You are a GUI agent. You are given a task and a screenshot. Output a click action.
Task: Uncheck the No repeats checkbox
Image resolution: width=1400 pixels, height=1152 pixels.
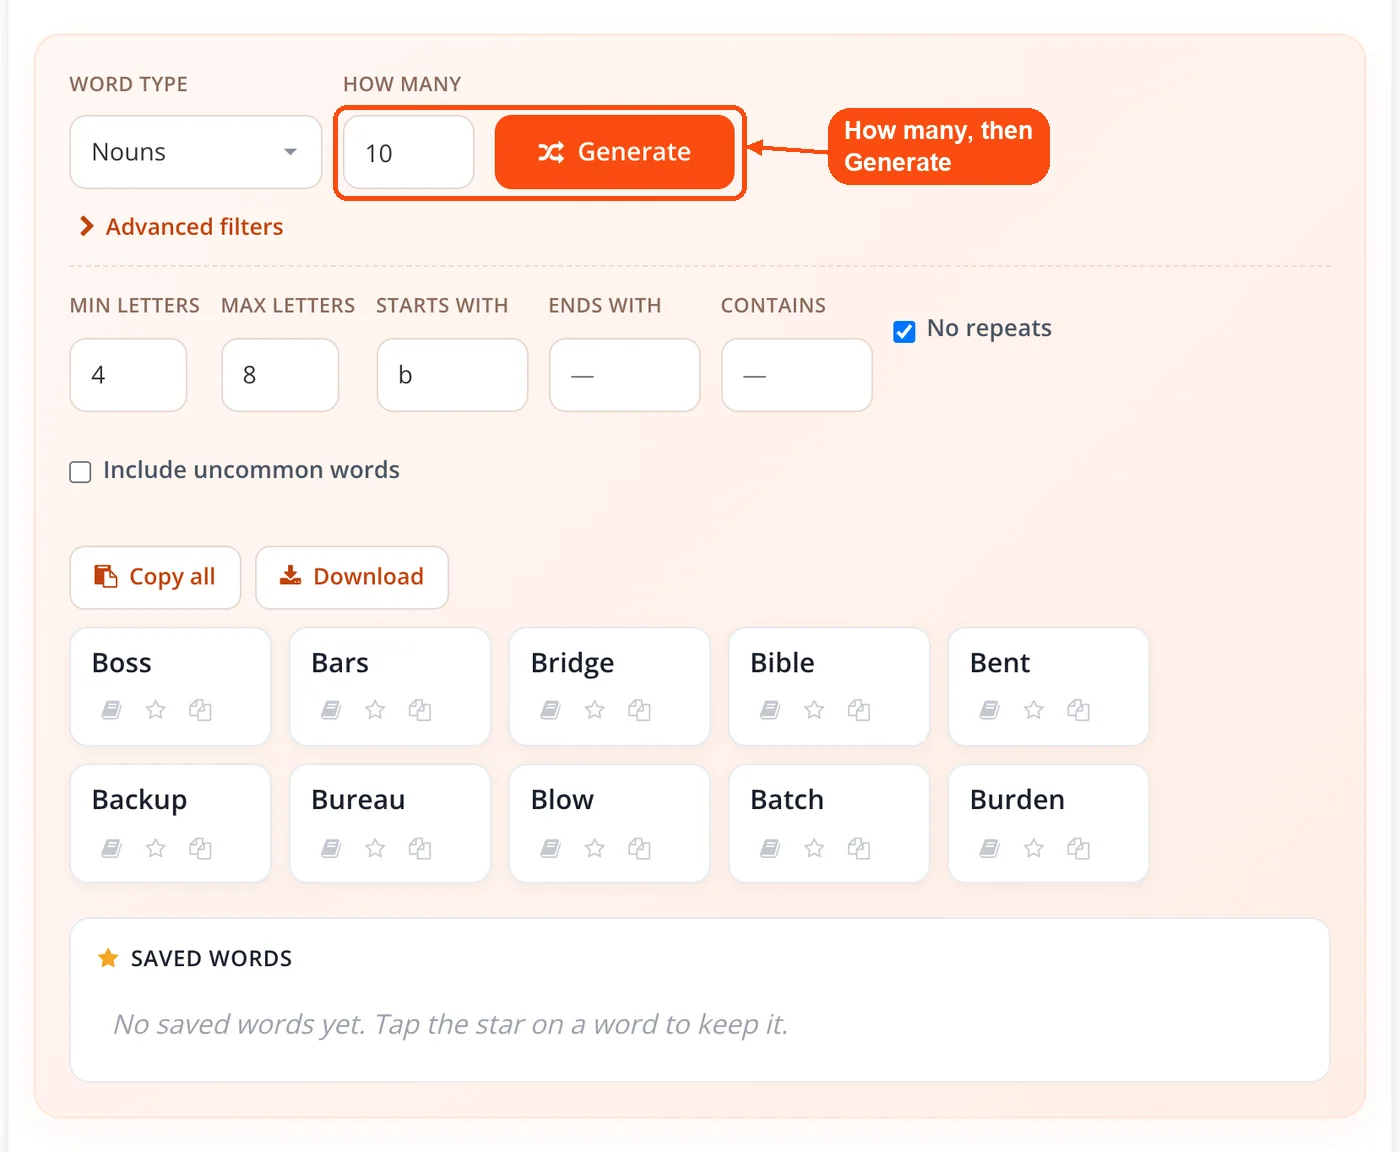(904, 331)
